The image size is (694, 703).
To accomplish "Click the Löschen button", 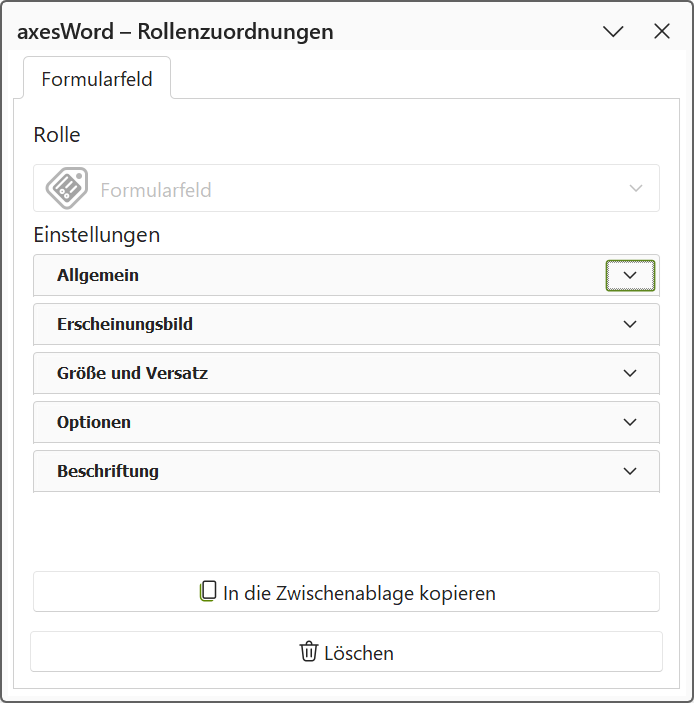I will pos(346,652).
